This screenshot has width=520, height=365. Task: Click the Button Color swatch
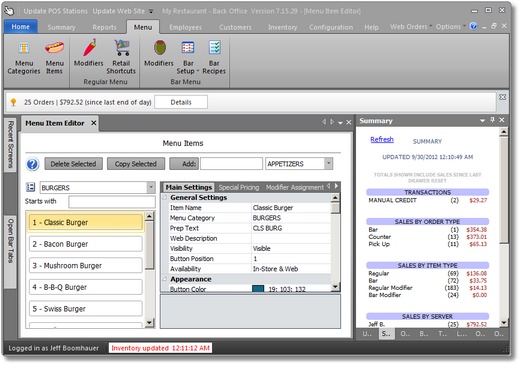tap(258, 289)
